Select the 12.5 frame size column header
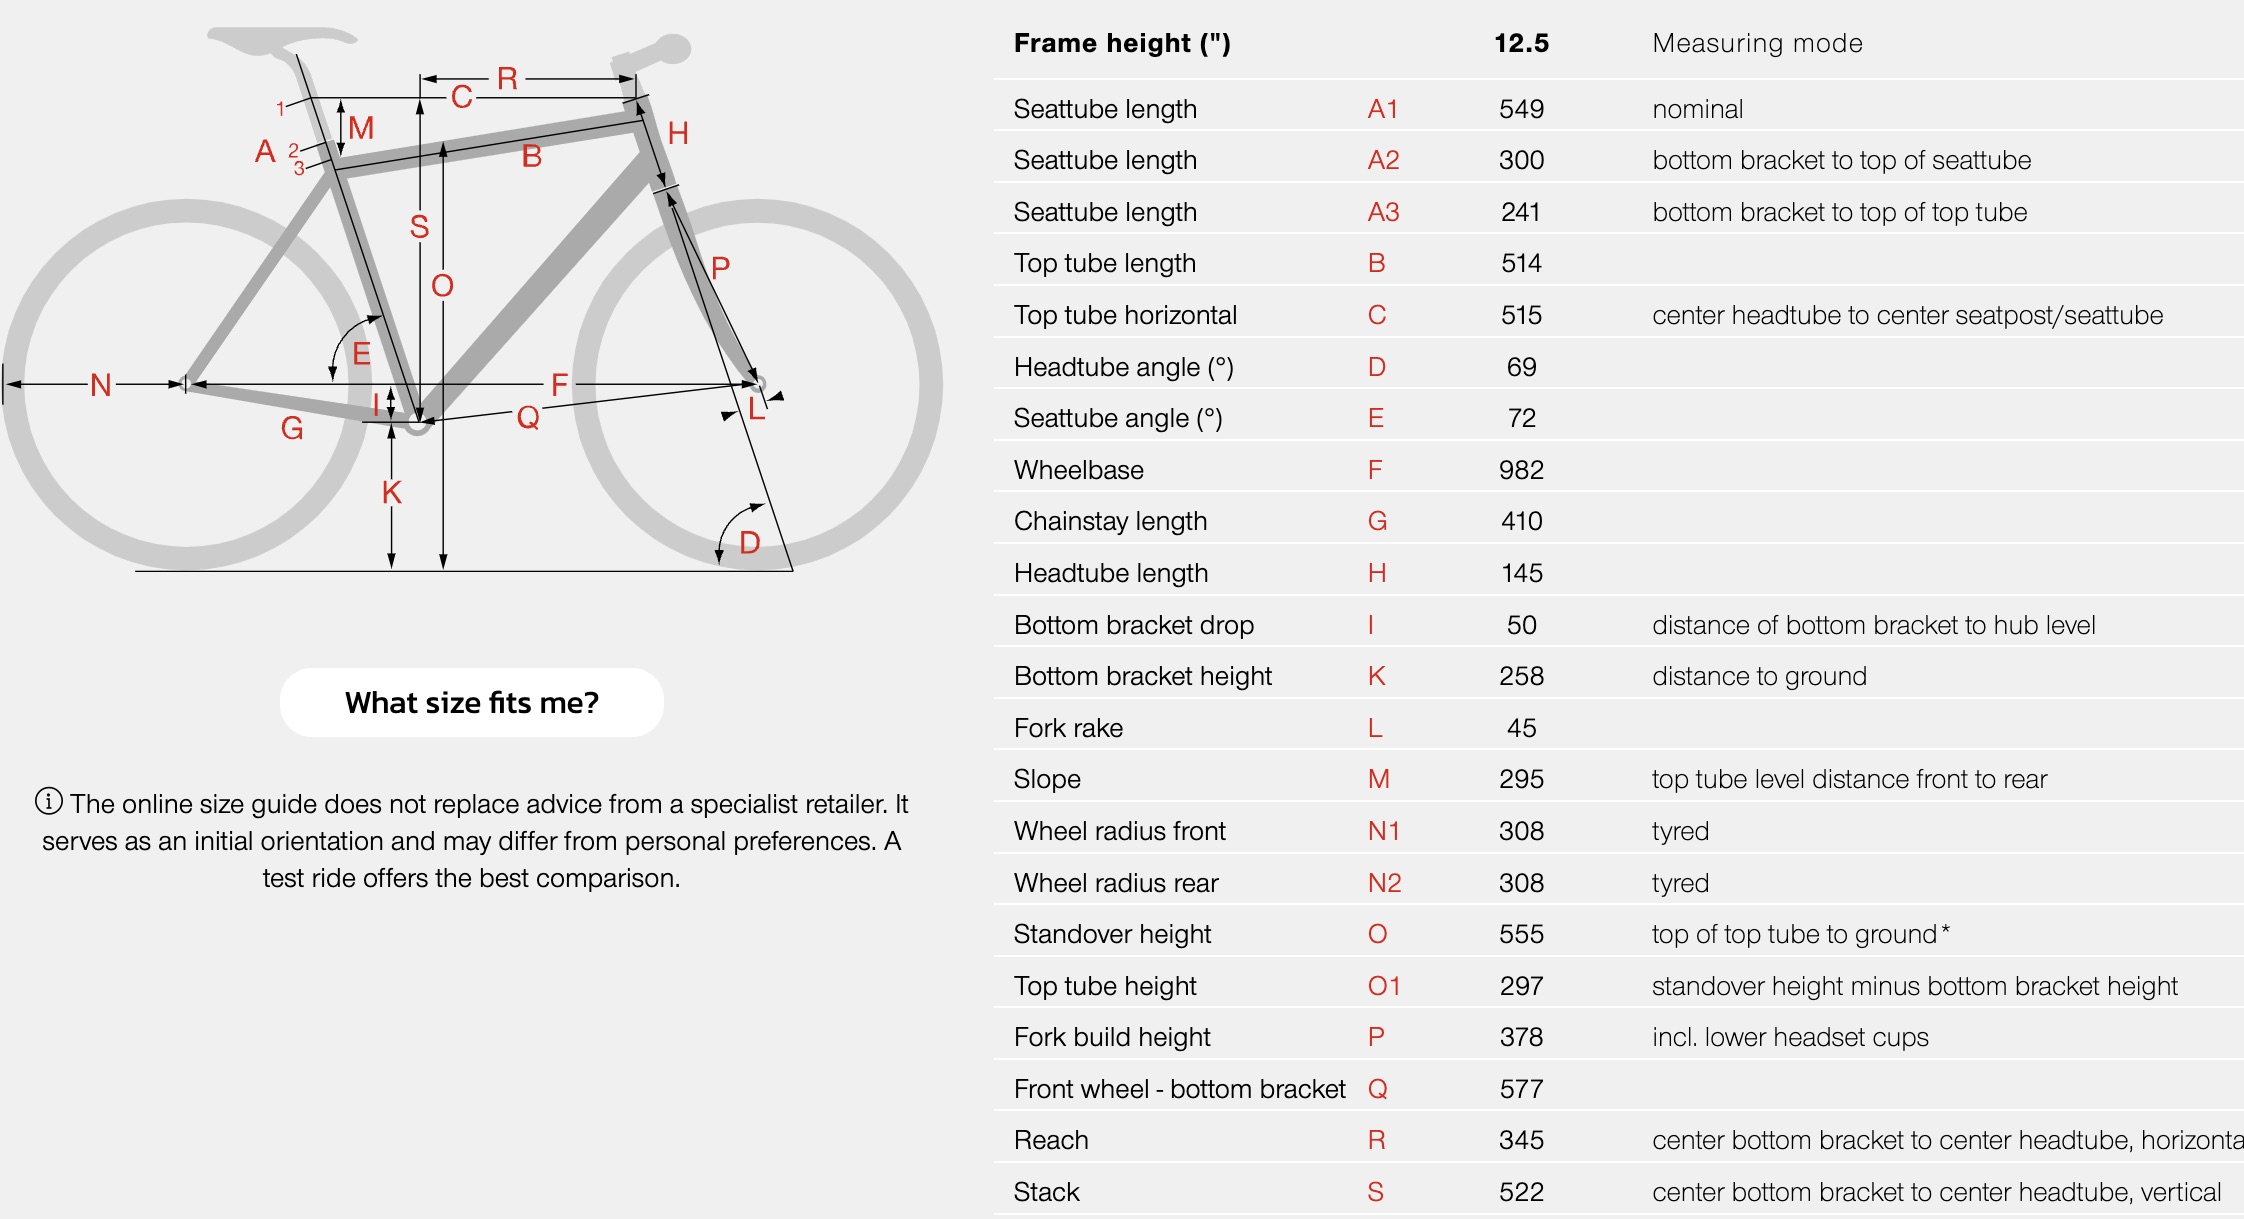 tap(1521, 43)
